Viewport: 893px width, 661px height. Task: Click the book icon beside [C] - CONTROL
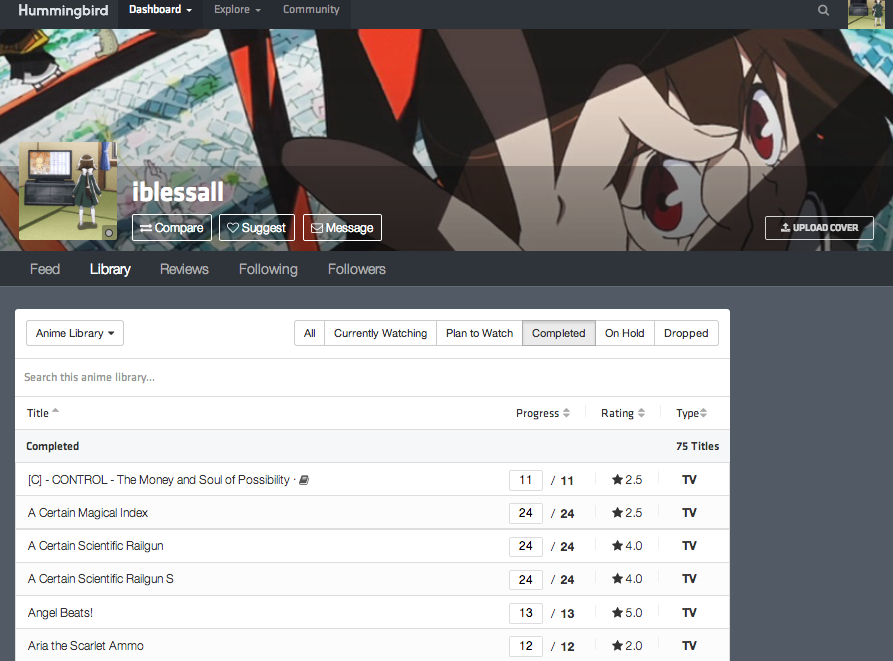(304, 480)
